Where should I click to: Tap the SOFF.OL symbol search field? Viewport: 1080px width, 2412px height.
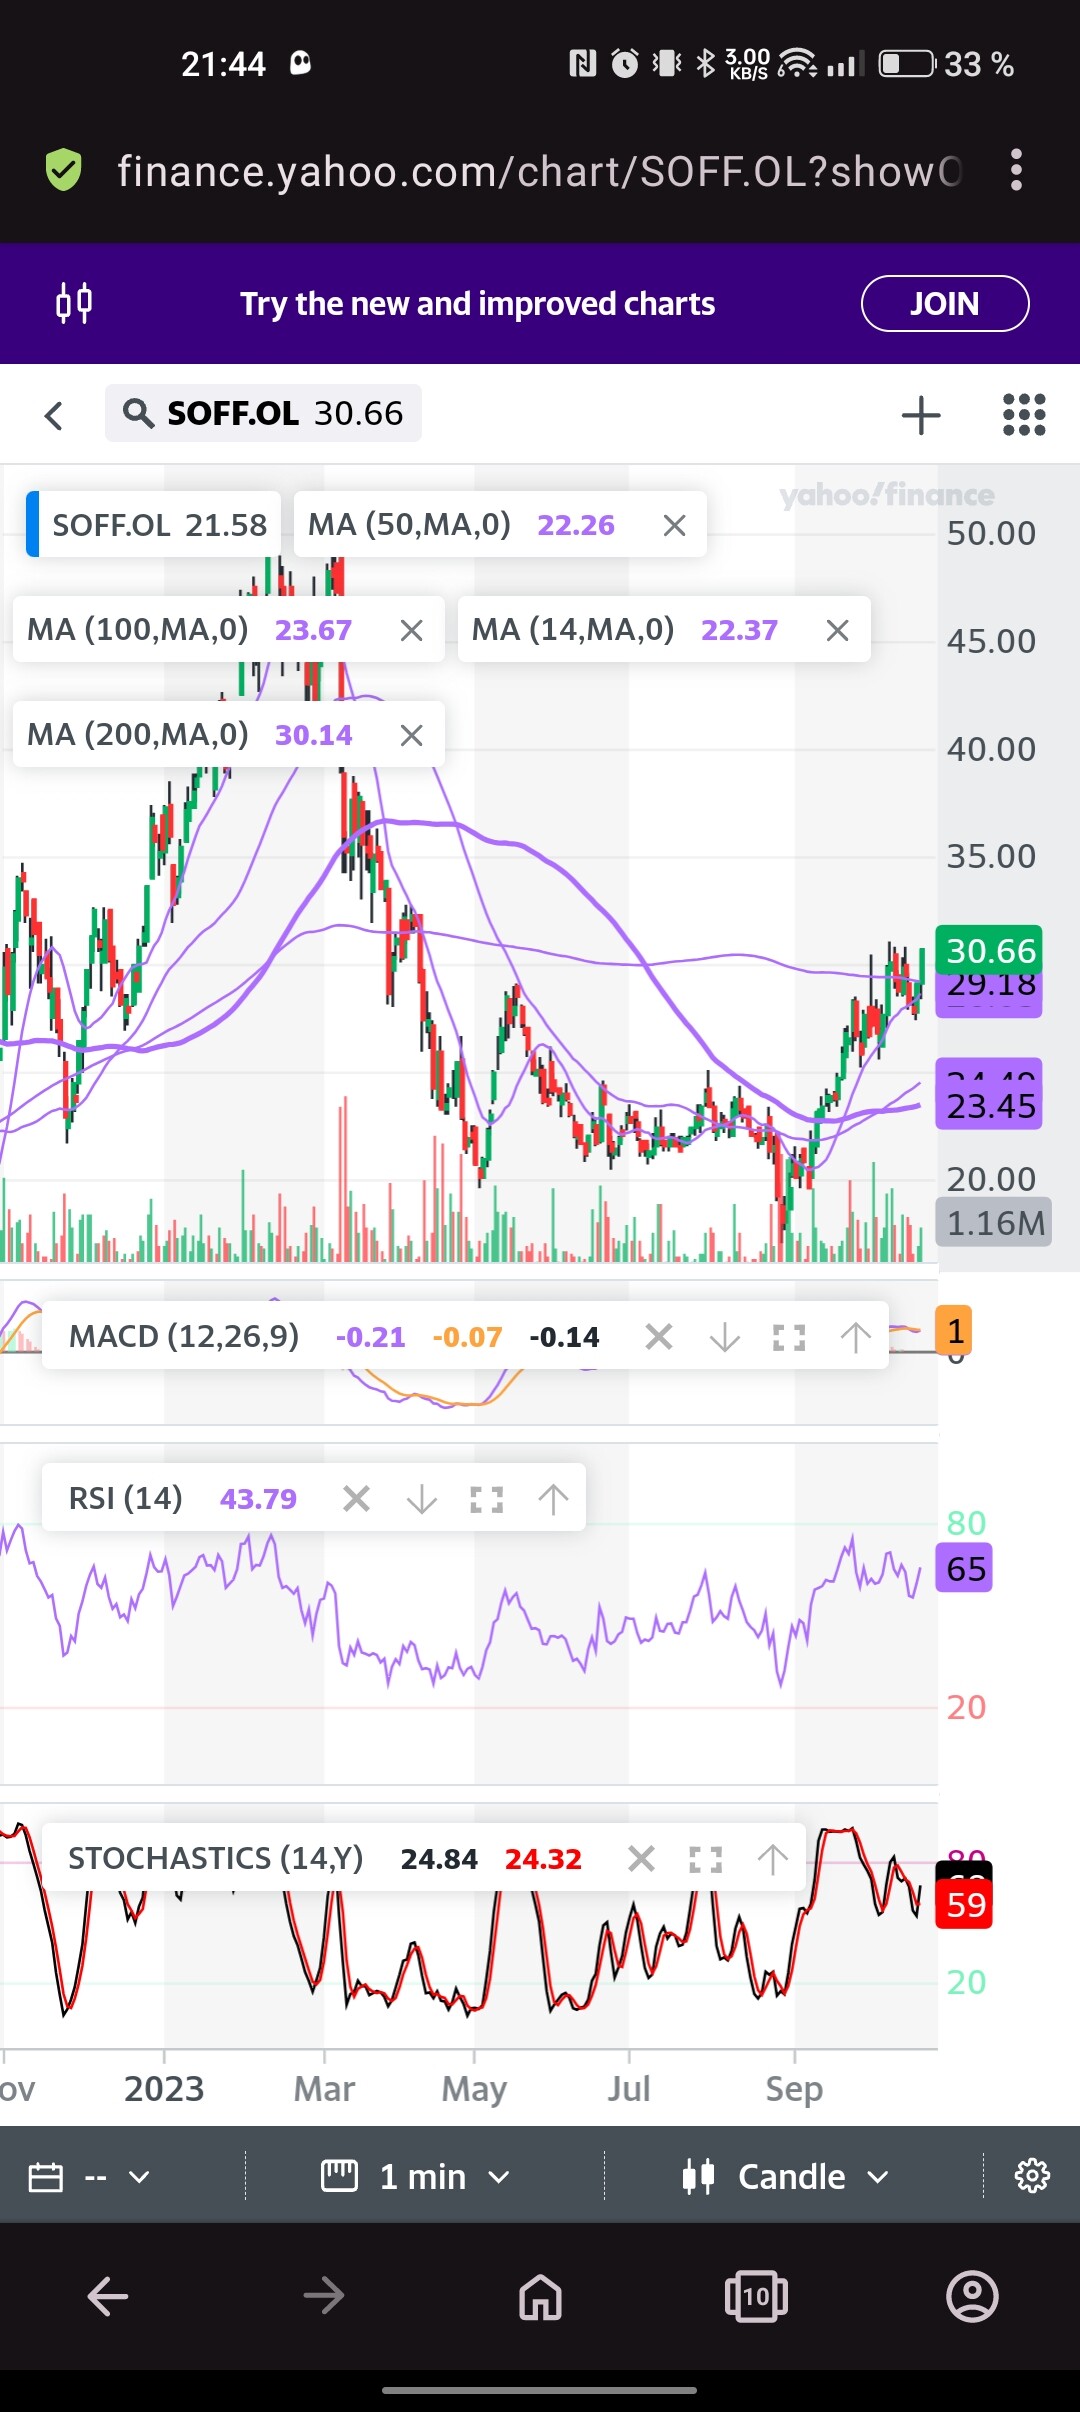[x=263, y=413]
